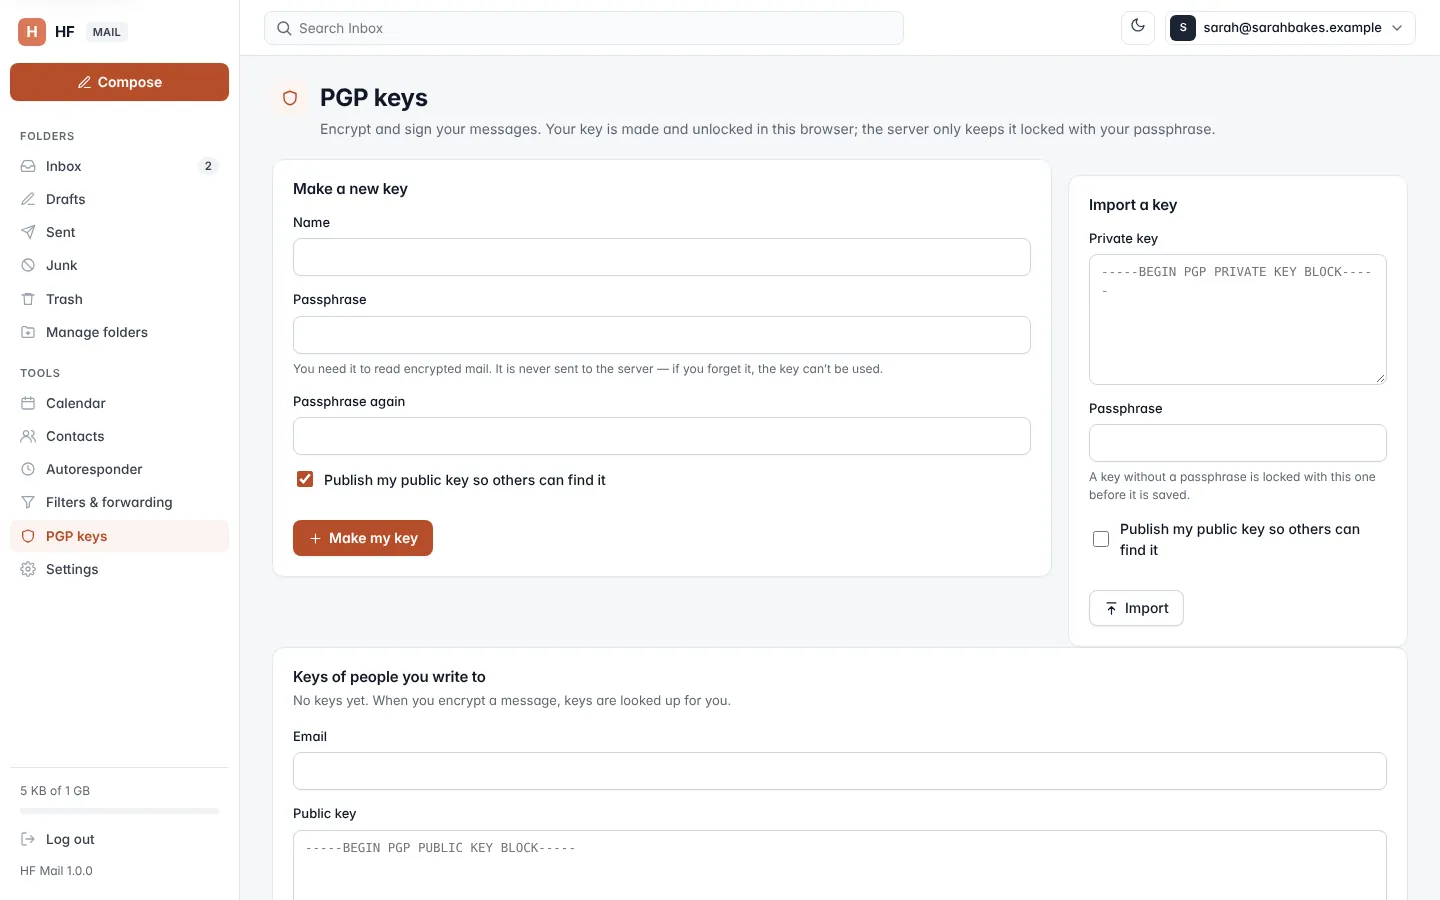
Task: Click the Settings gear icon
Action: click(28, 569)
